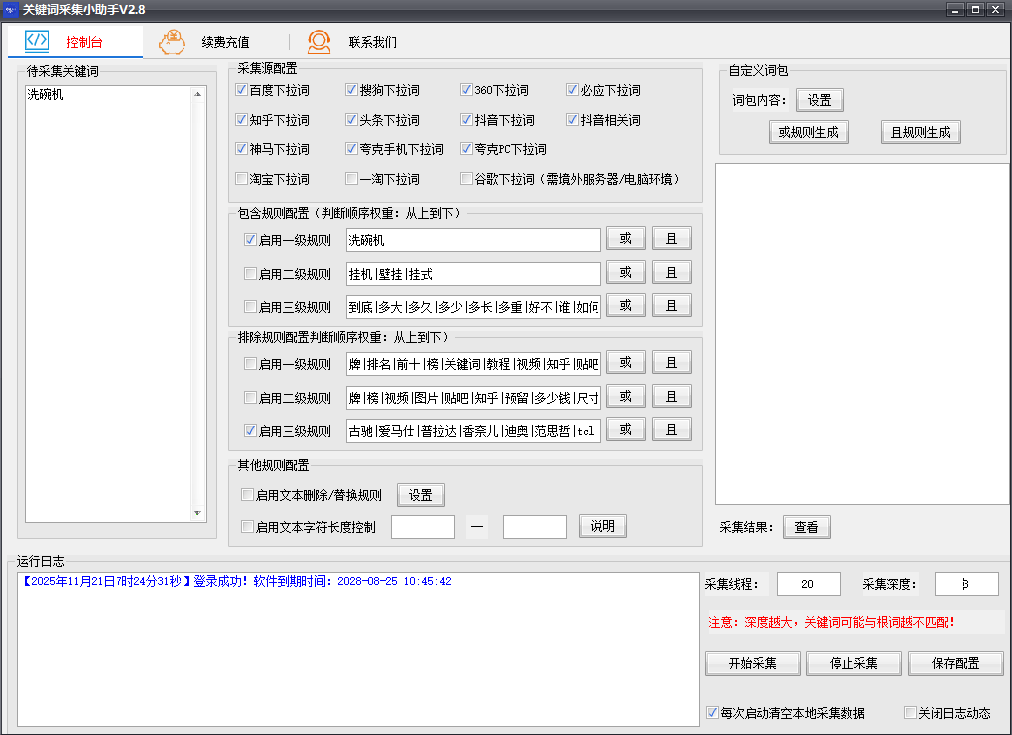Viewport: 1012px width, 735px height.
Task: Click the include first-level rule text field
Action: click(x=473, y=240)
